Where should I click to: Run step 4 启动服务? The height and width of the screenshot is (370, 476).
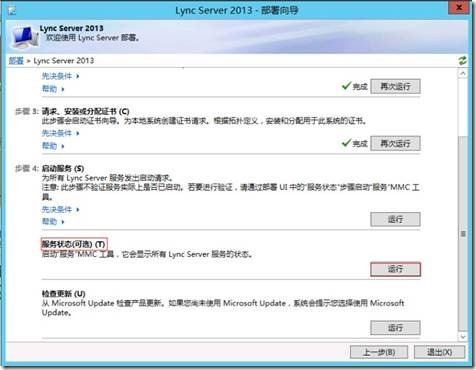(395, 219)
